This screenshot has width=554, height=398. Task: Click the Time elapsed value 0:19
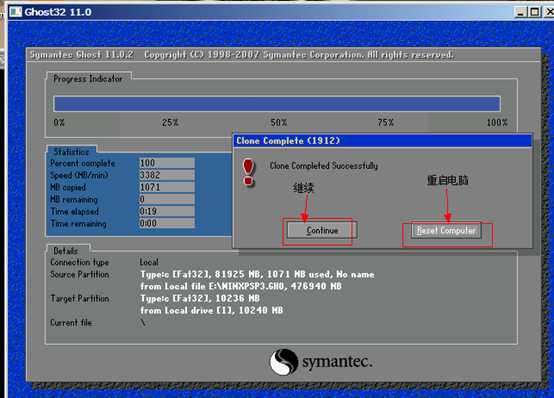(166, 211)
